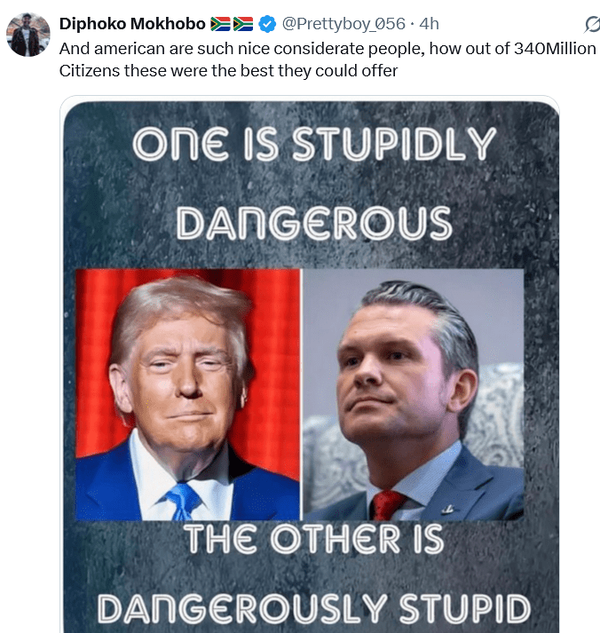The width and height of the screenshot is (600, 633).
Task: Click the left photo with red curtain
Action: point(188,394)
